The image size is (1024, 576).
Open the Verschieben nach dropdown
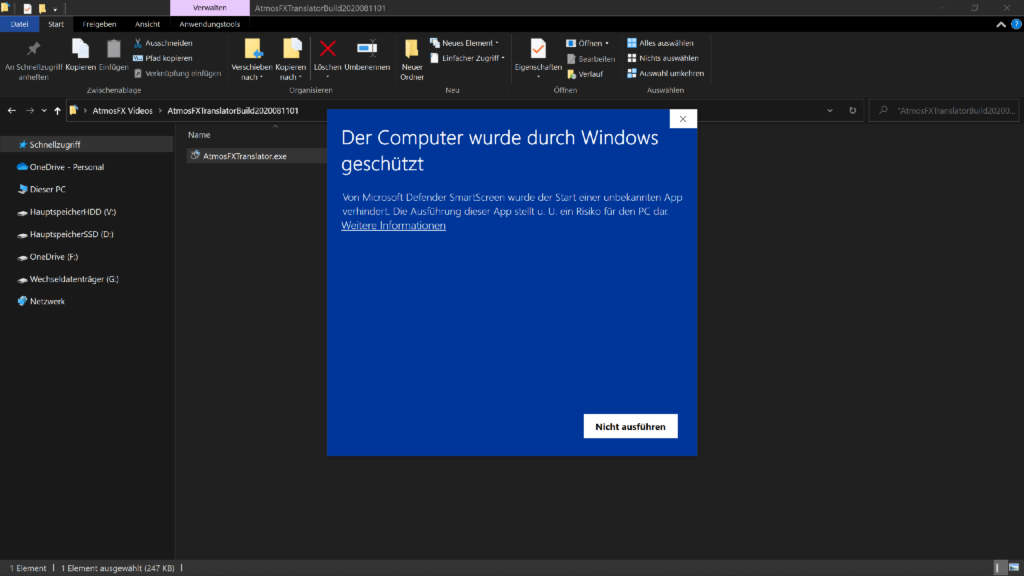pyautogui.click(x=251, y=59)
